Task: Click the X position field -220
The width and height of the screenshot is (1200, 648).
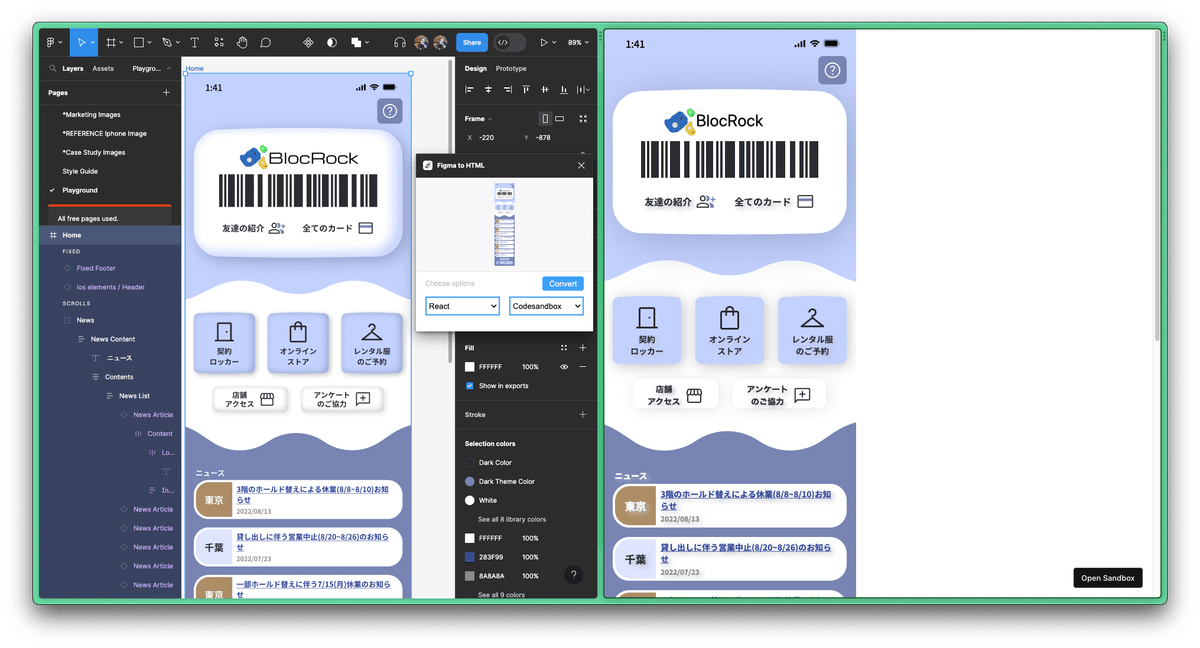Action: pos(487,137)
